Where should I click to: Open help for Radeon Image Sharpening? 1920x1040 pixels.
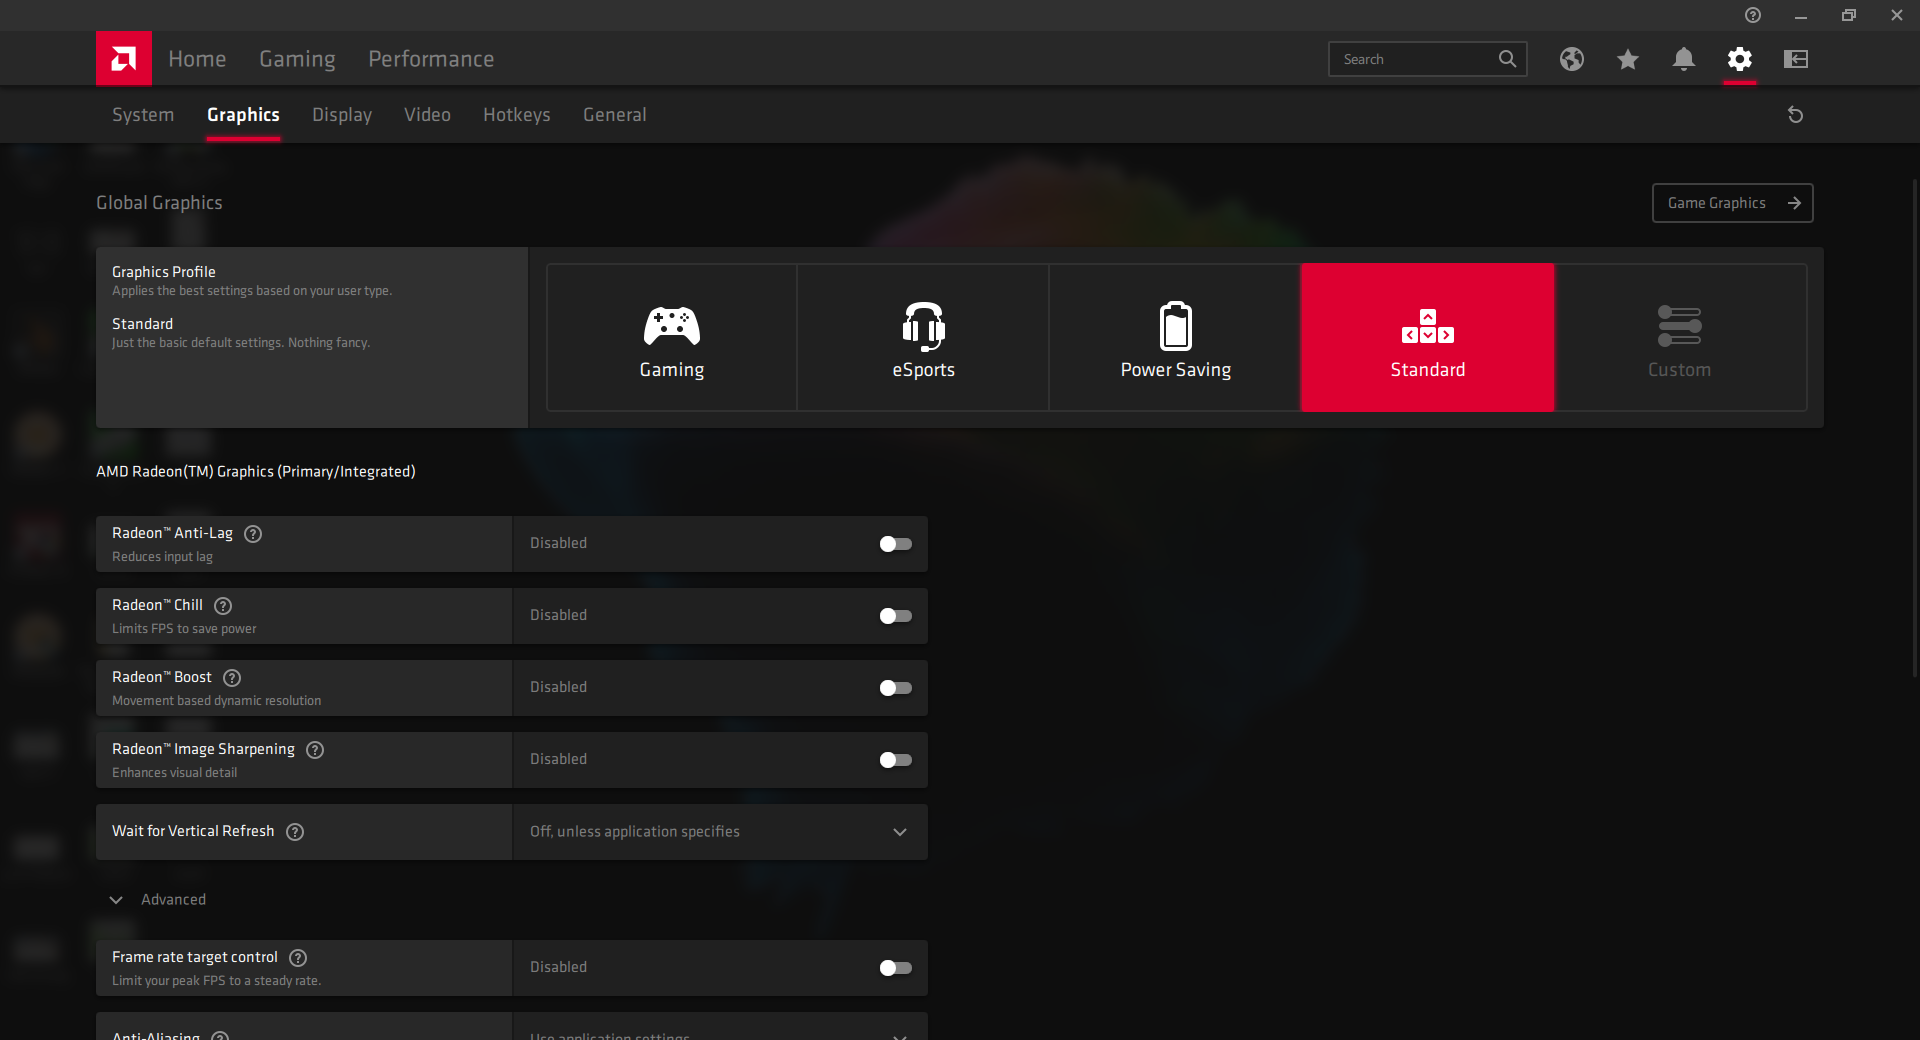315,750
